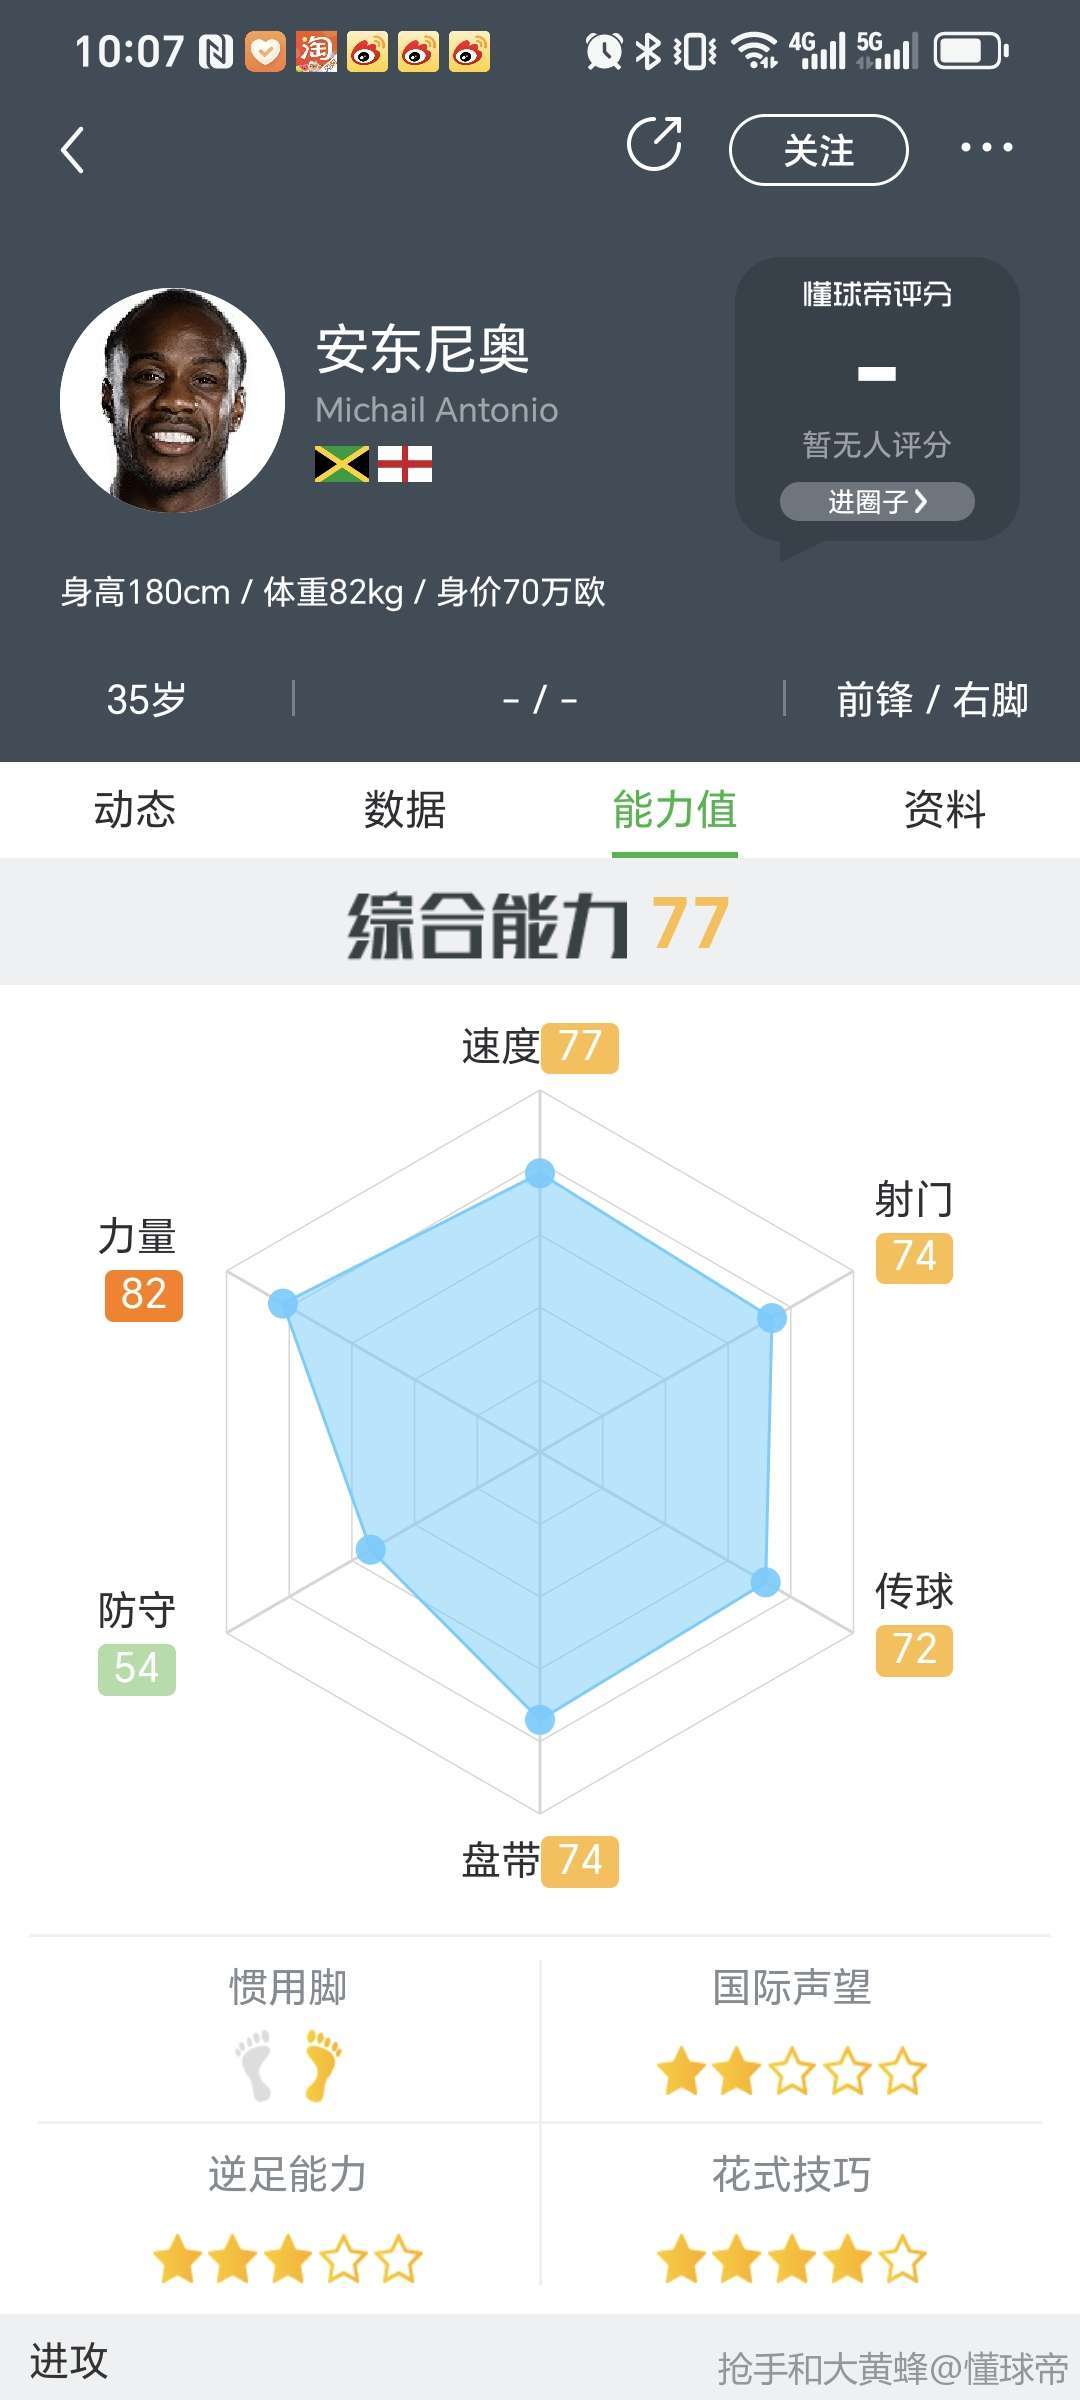The width and height of the screenshot is (1080, 2400).
Task: Tap the 力量 82 orange badge
Action: pos(144,1295)
